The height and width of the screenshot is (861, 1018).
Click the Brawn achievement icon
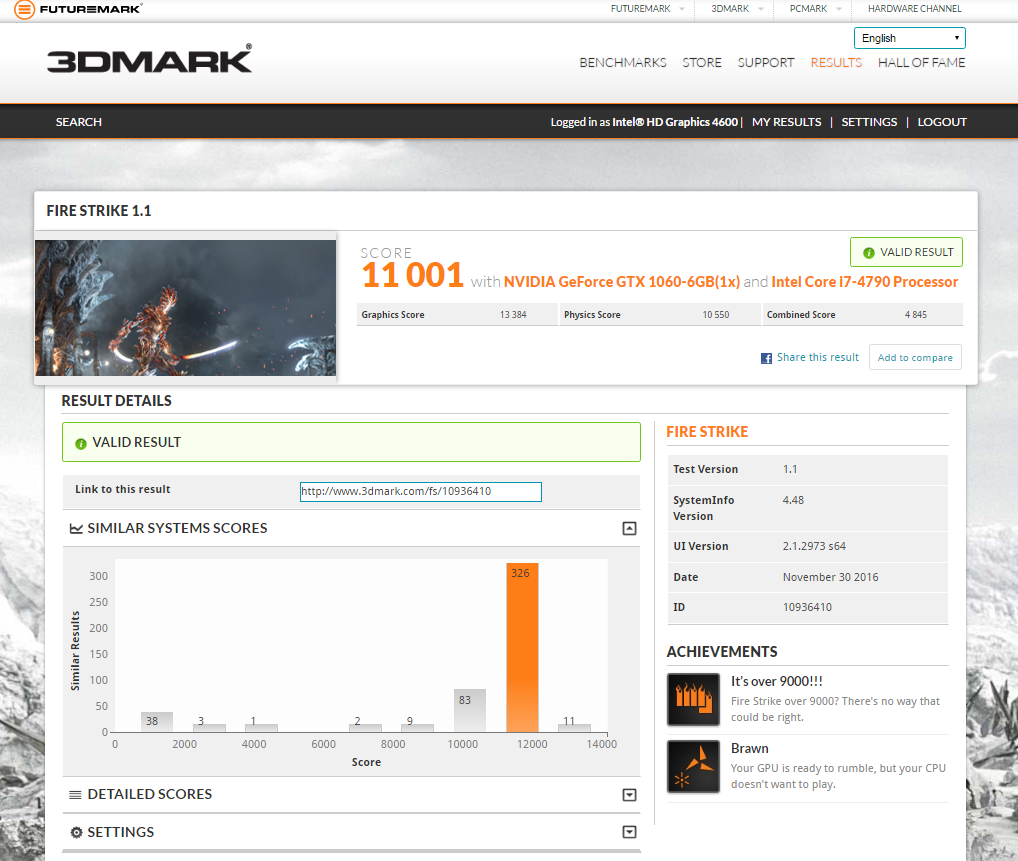tap(693, 767)
